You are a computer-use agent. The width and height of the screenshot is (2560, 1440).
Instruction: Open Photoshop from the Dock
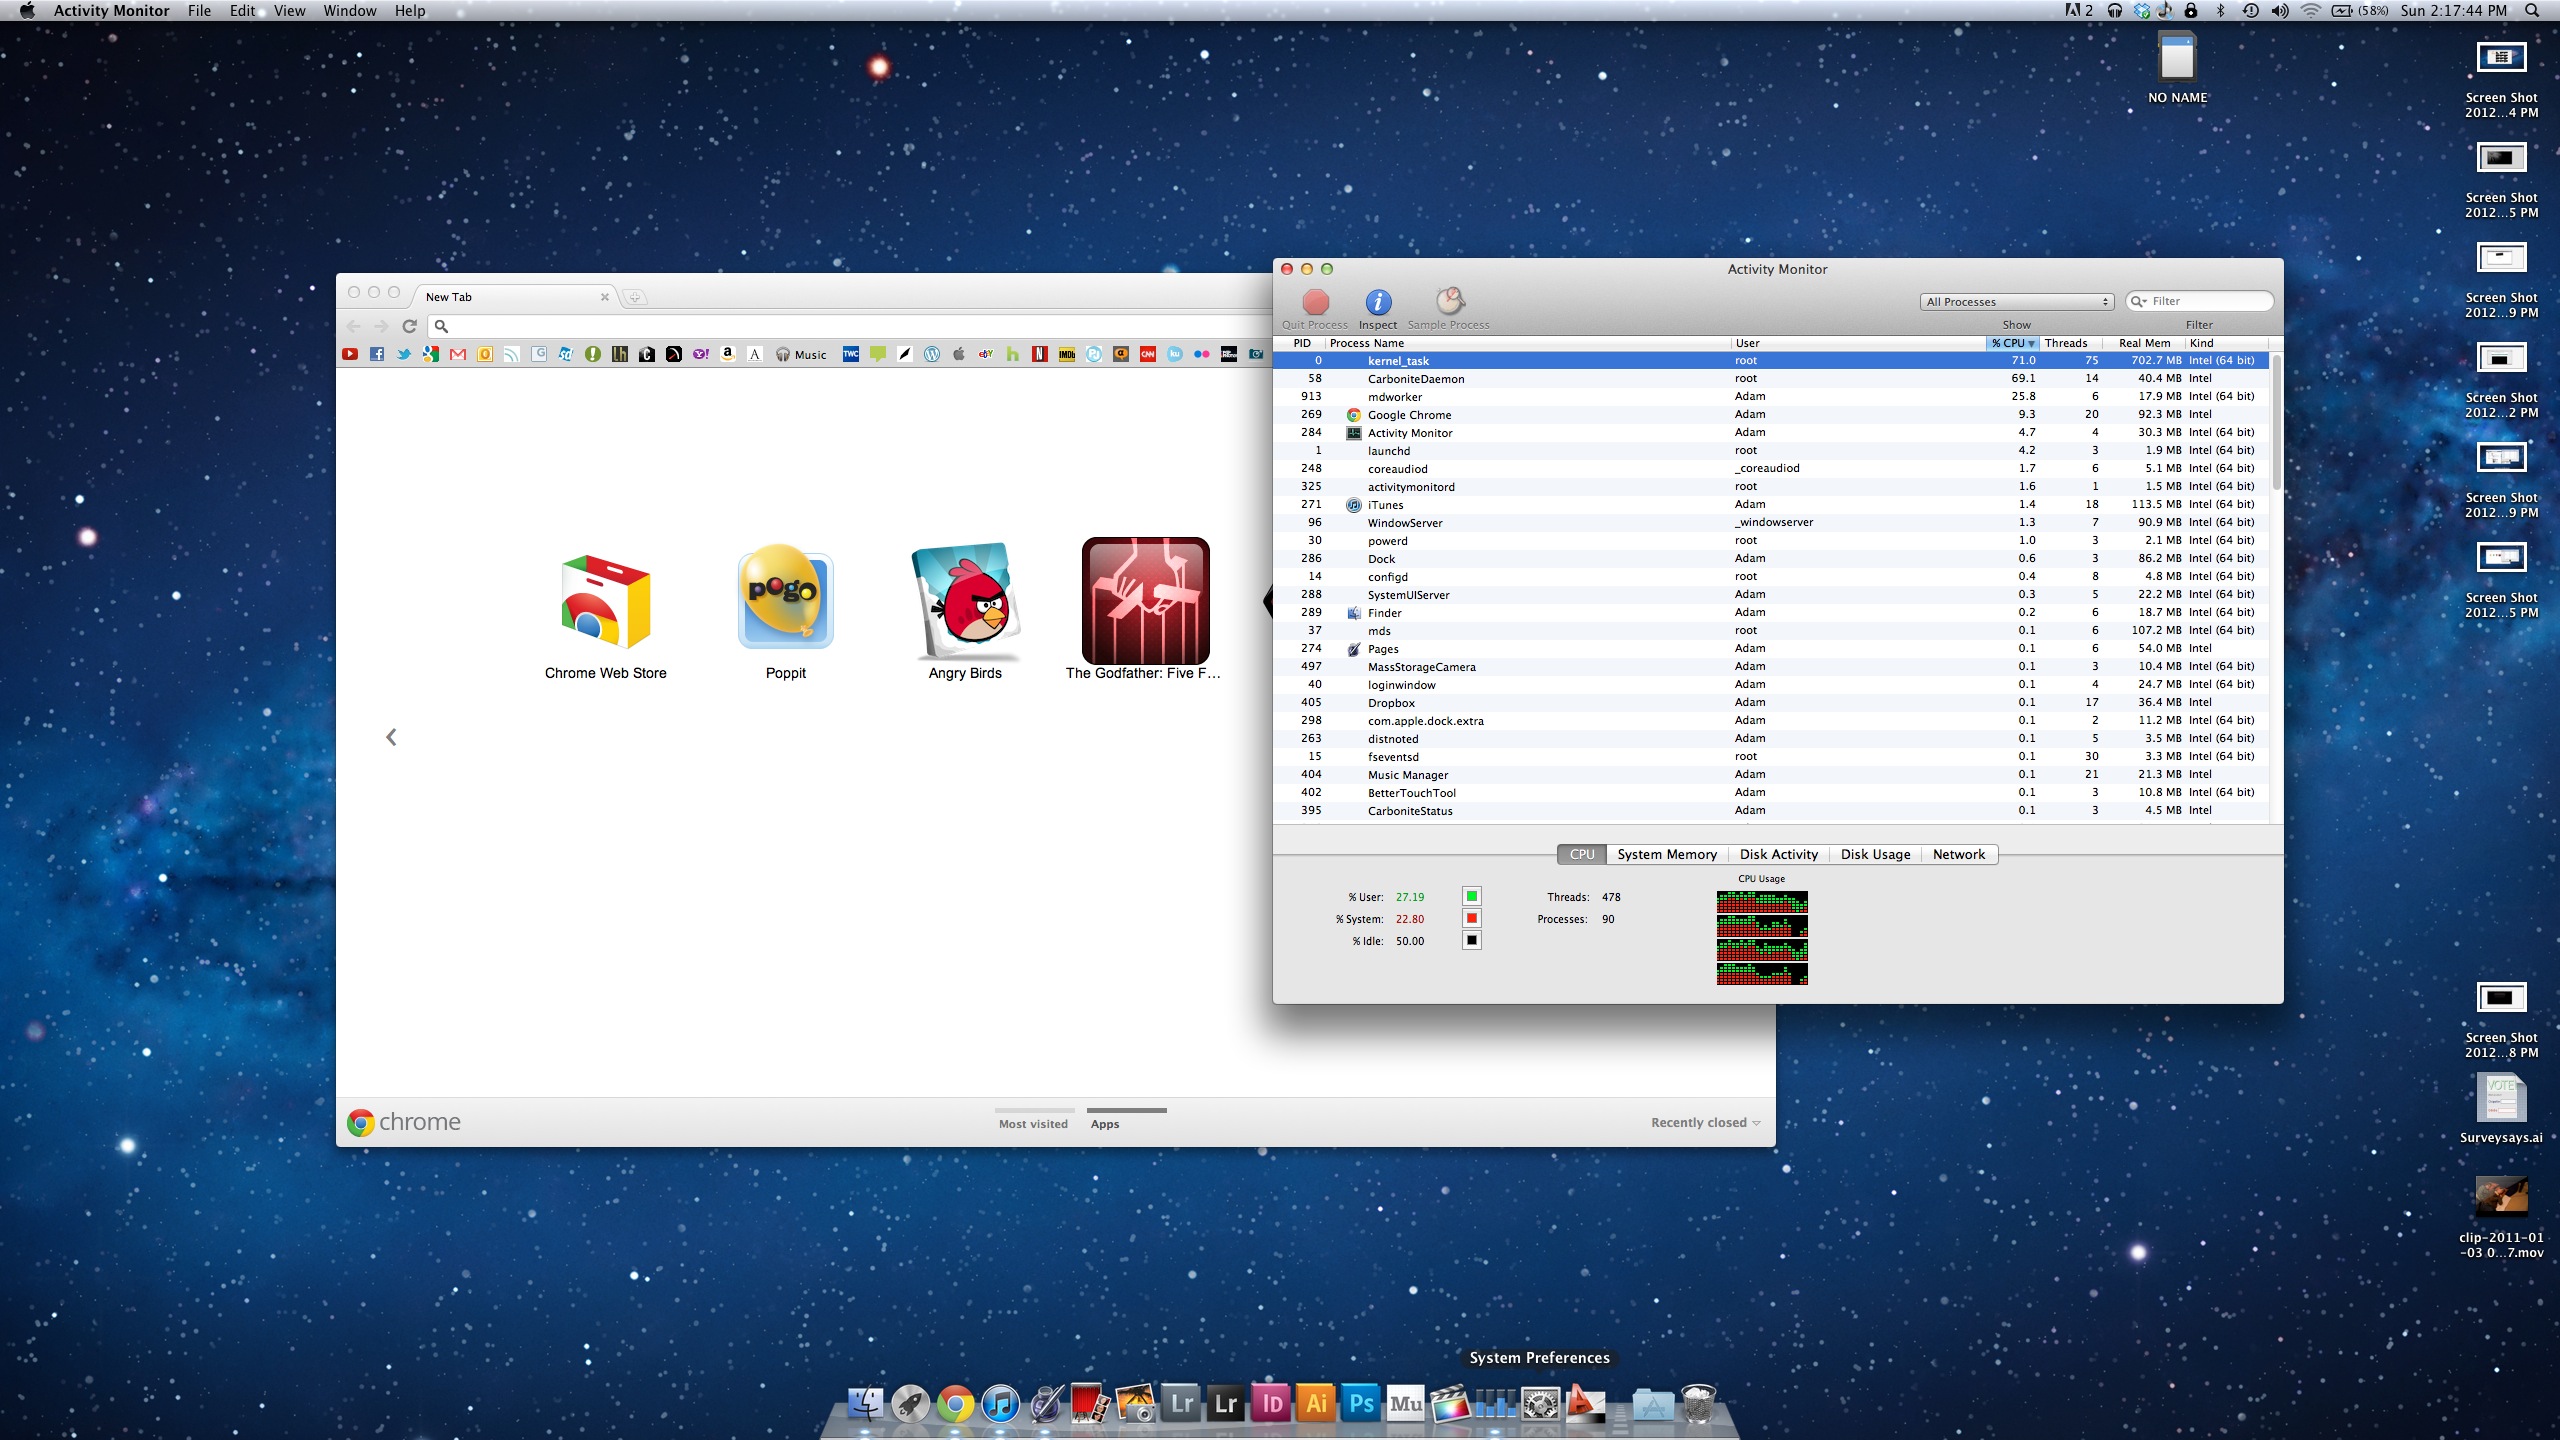pyautogui.click(x=1361, y=1404)
